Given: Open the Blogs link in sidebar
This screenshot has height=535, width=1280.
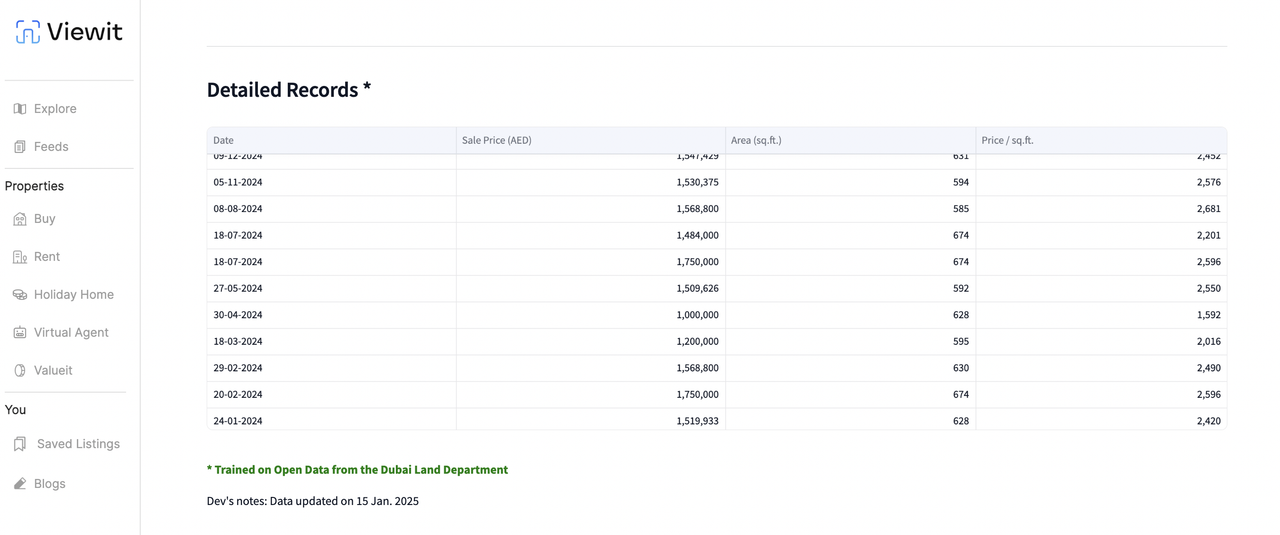Looking at the screenshot, I should (x=49, y=484).
